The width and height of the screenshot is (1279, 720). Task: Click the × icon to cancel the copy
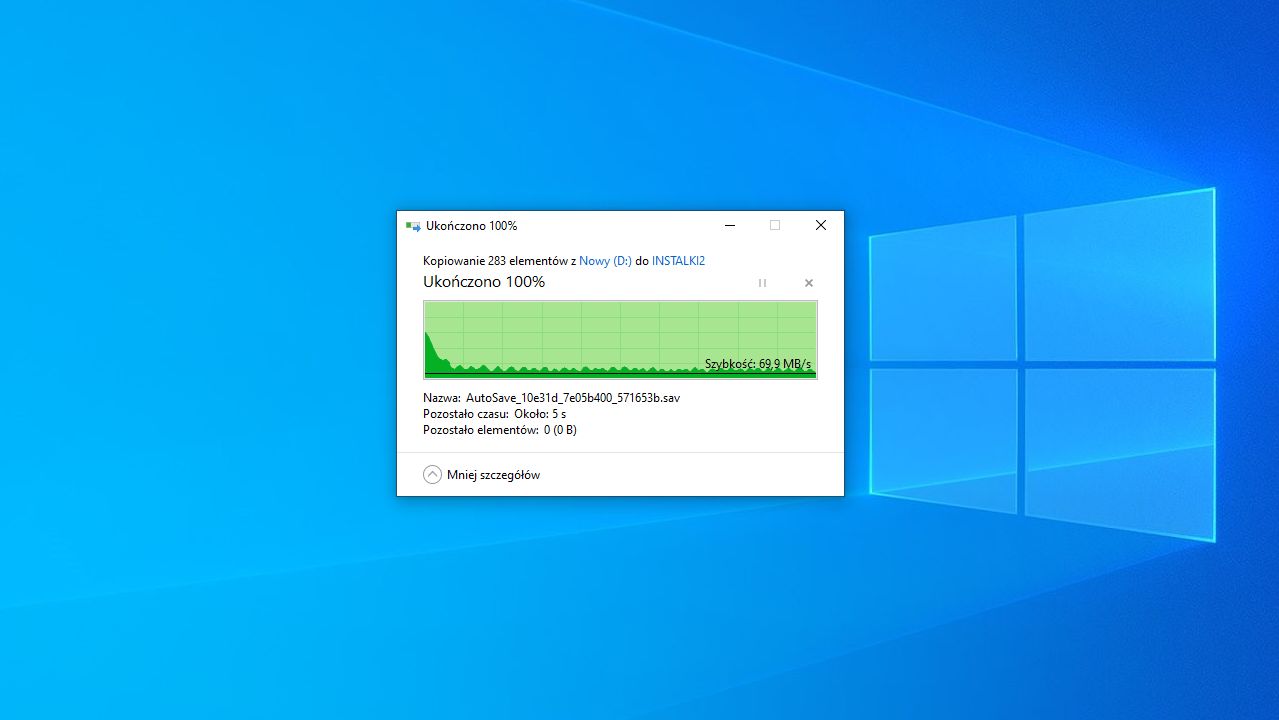(808, 283)
